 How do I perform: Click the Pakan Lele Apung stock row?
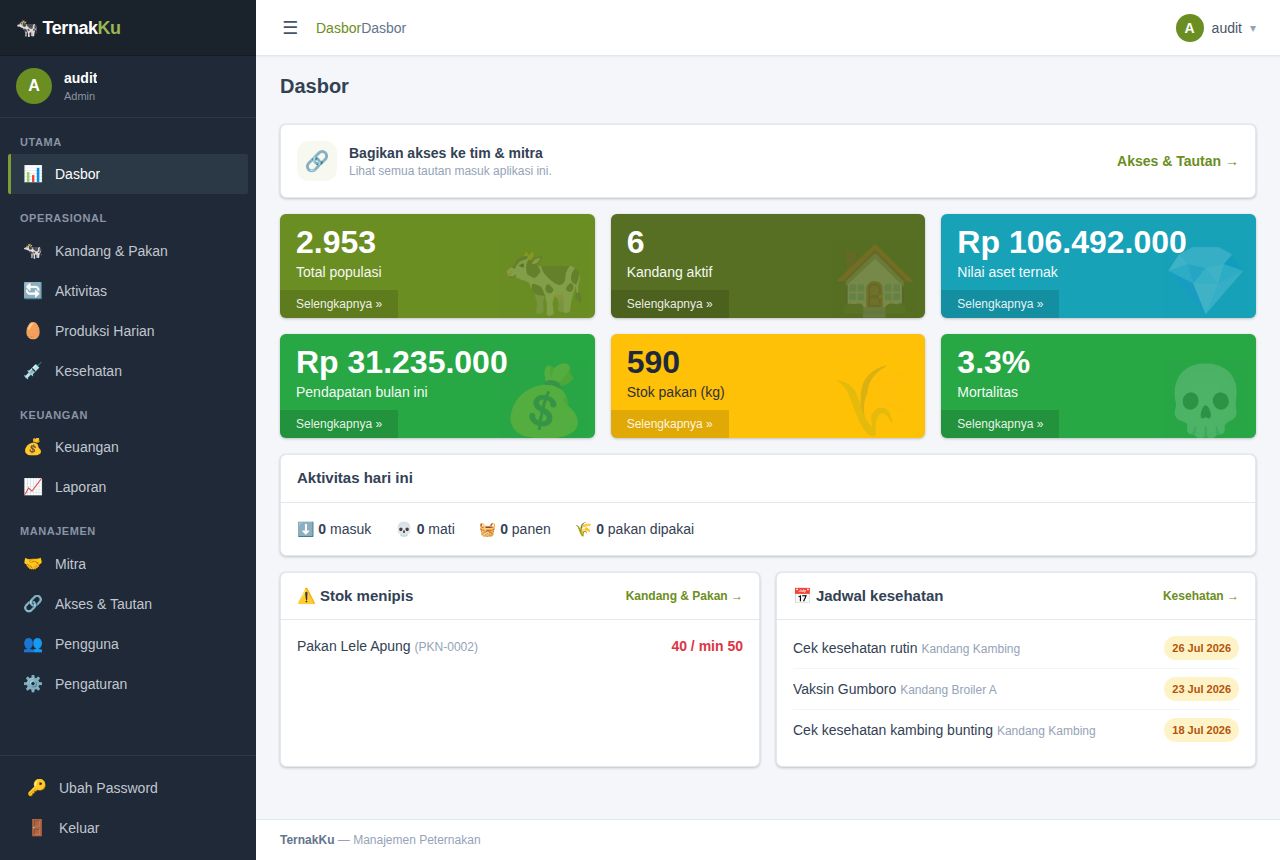point(520,647)
